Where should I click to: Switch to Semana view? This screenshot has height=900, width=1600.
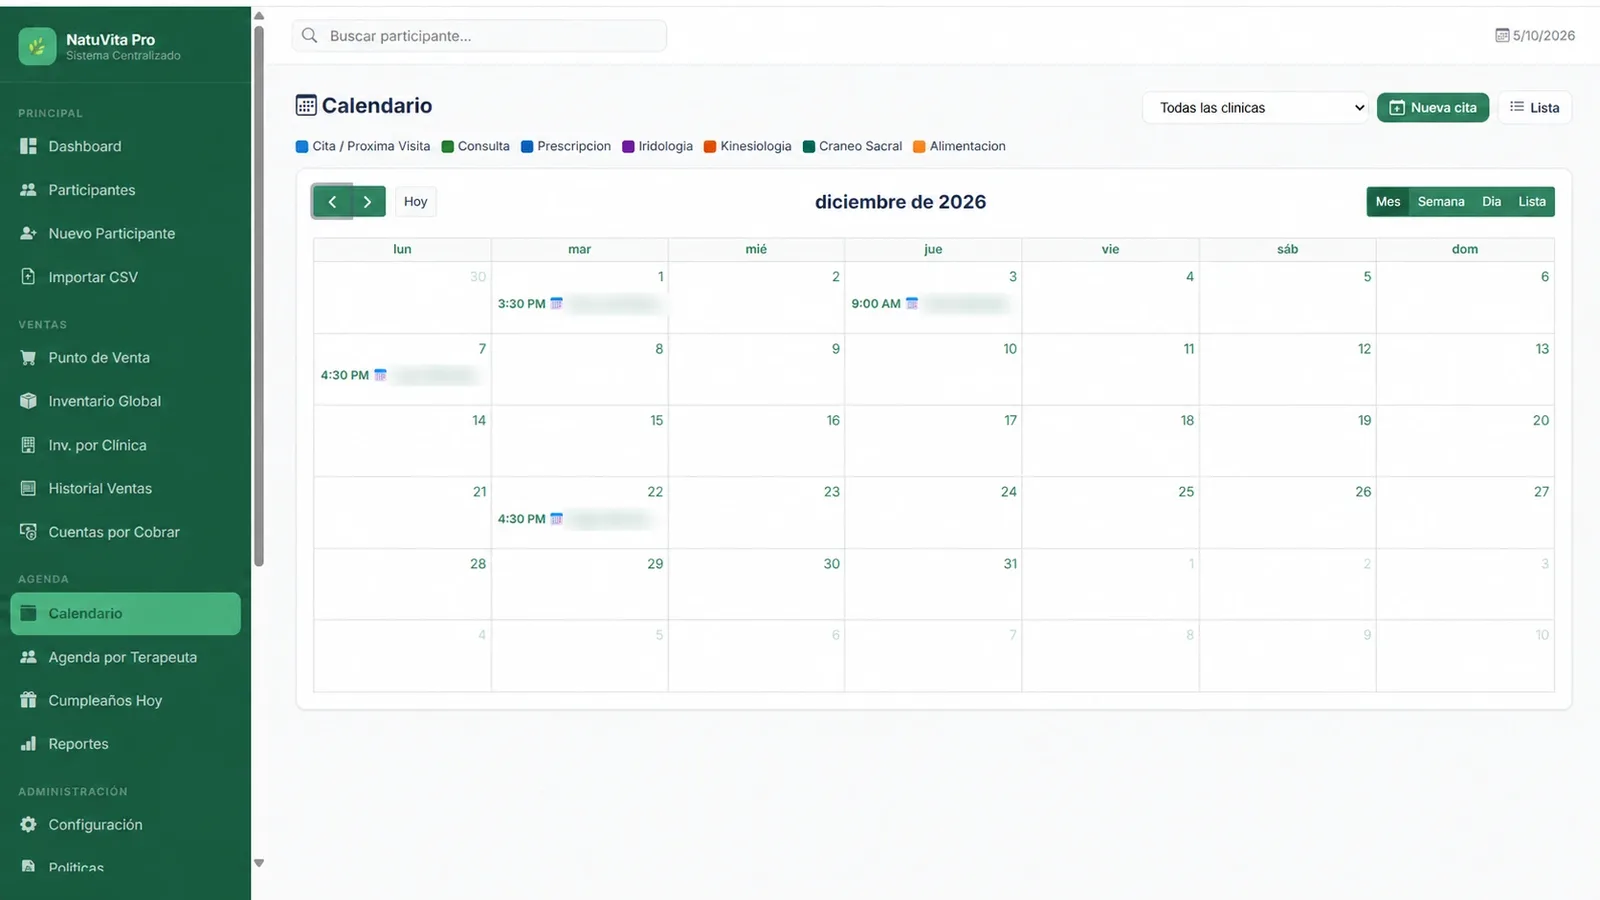(x=1441, y=201)
